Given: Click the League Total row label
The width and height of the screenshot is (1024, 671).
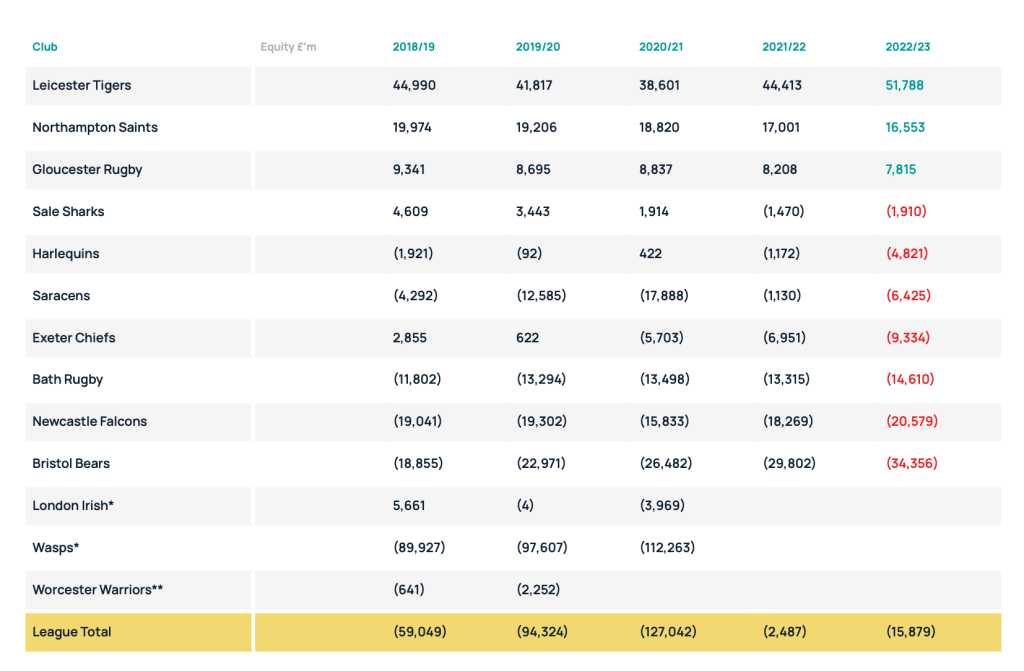Looking at the screenshot, I should 72,632.
